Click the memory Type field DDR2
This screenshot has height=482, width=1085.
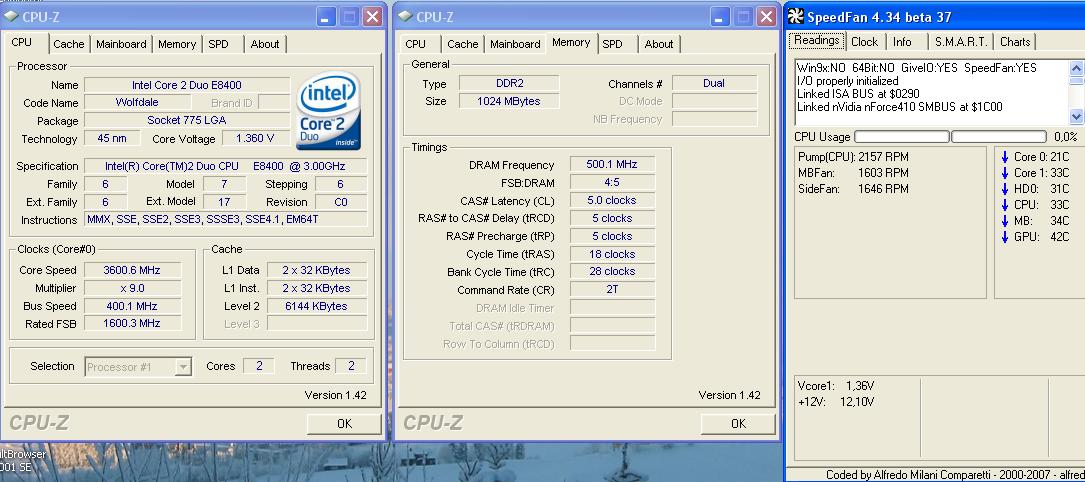(x=509, y=84)
